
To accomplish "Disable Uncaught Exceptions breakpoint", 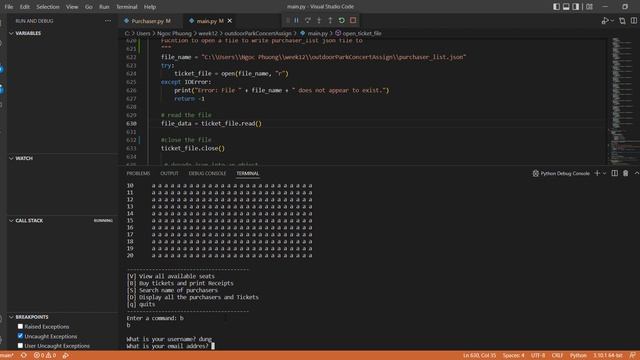I will (x=20, y=336).
